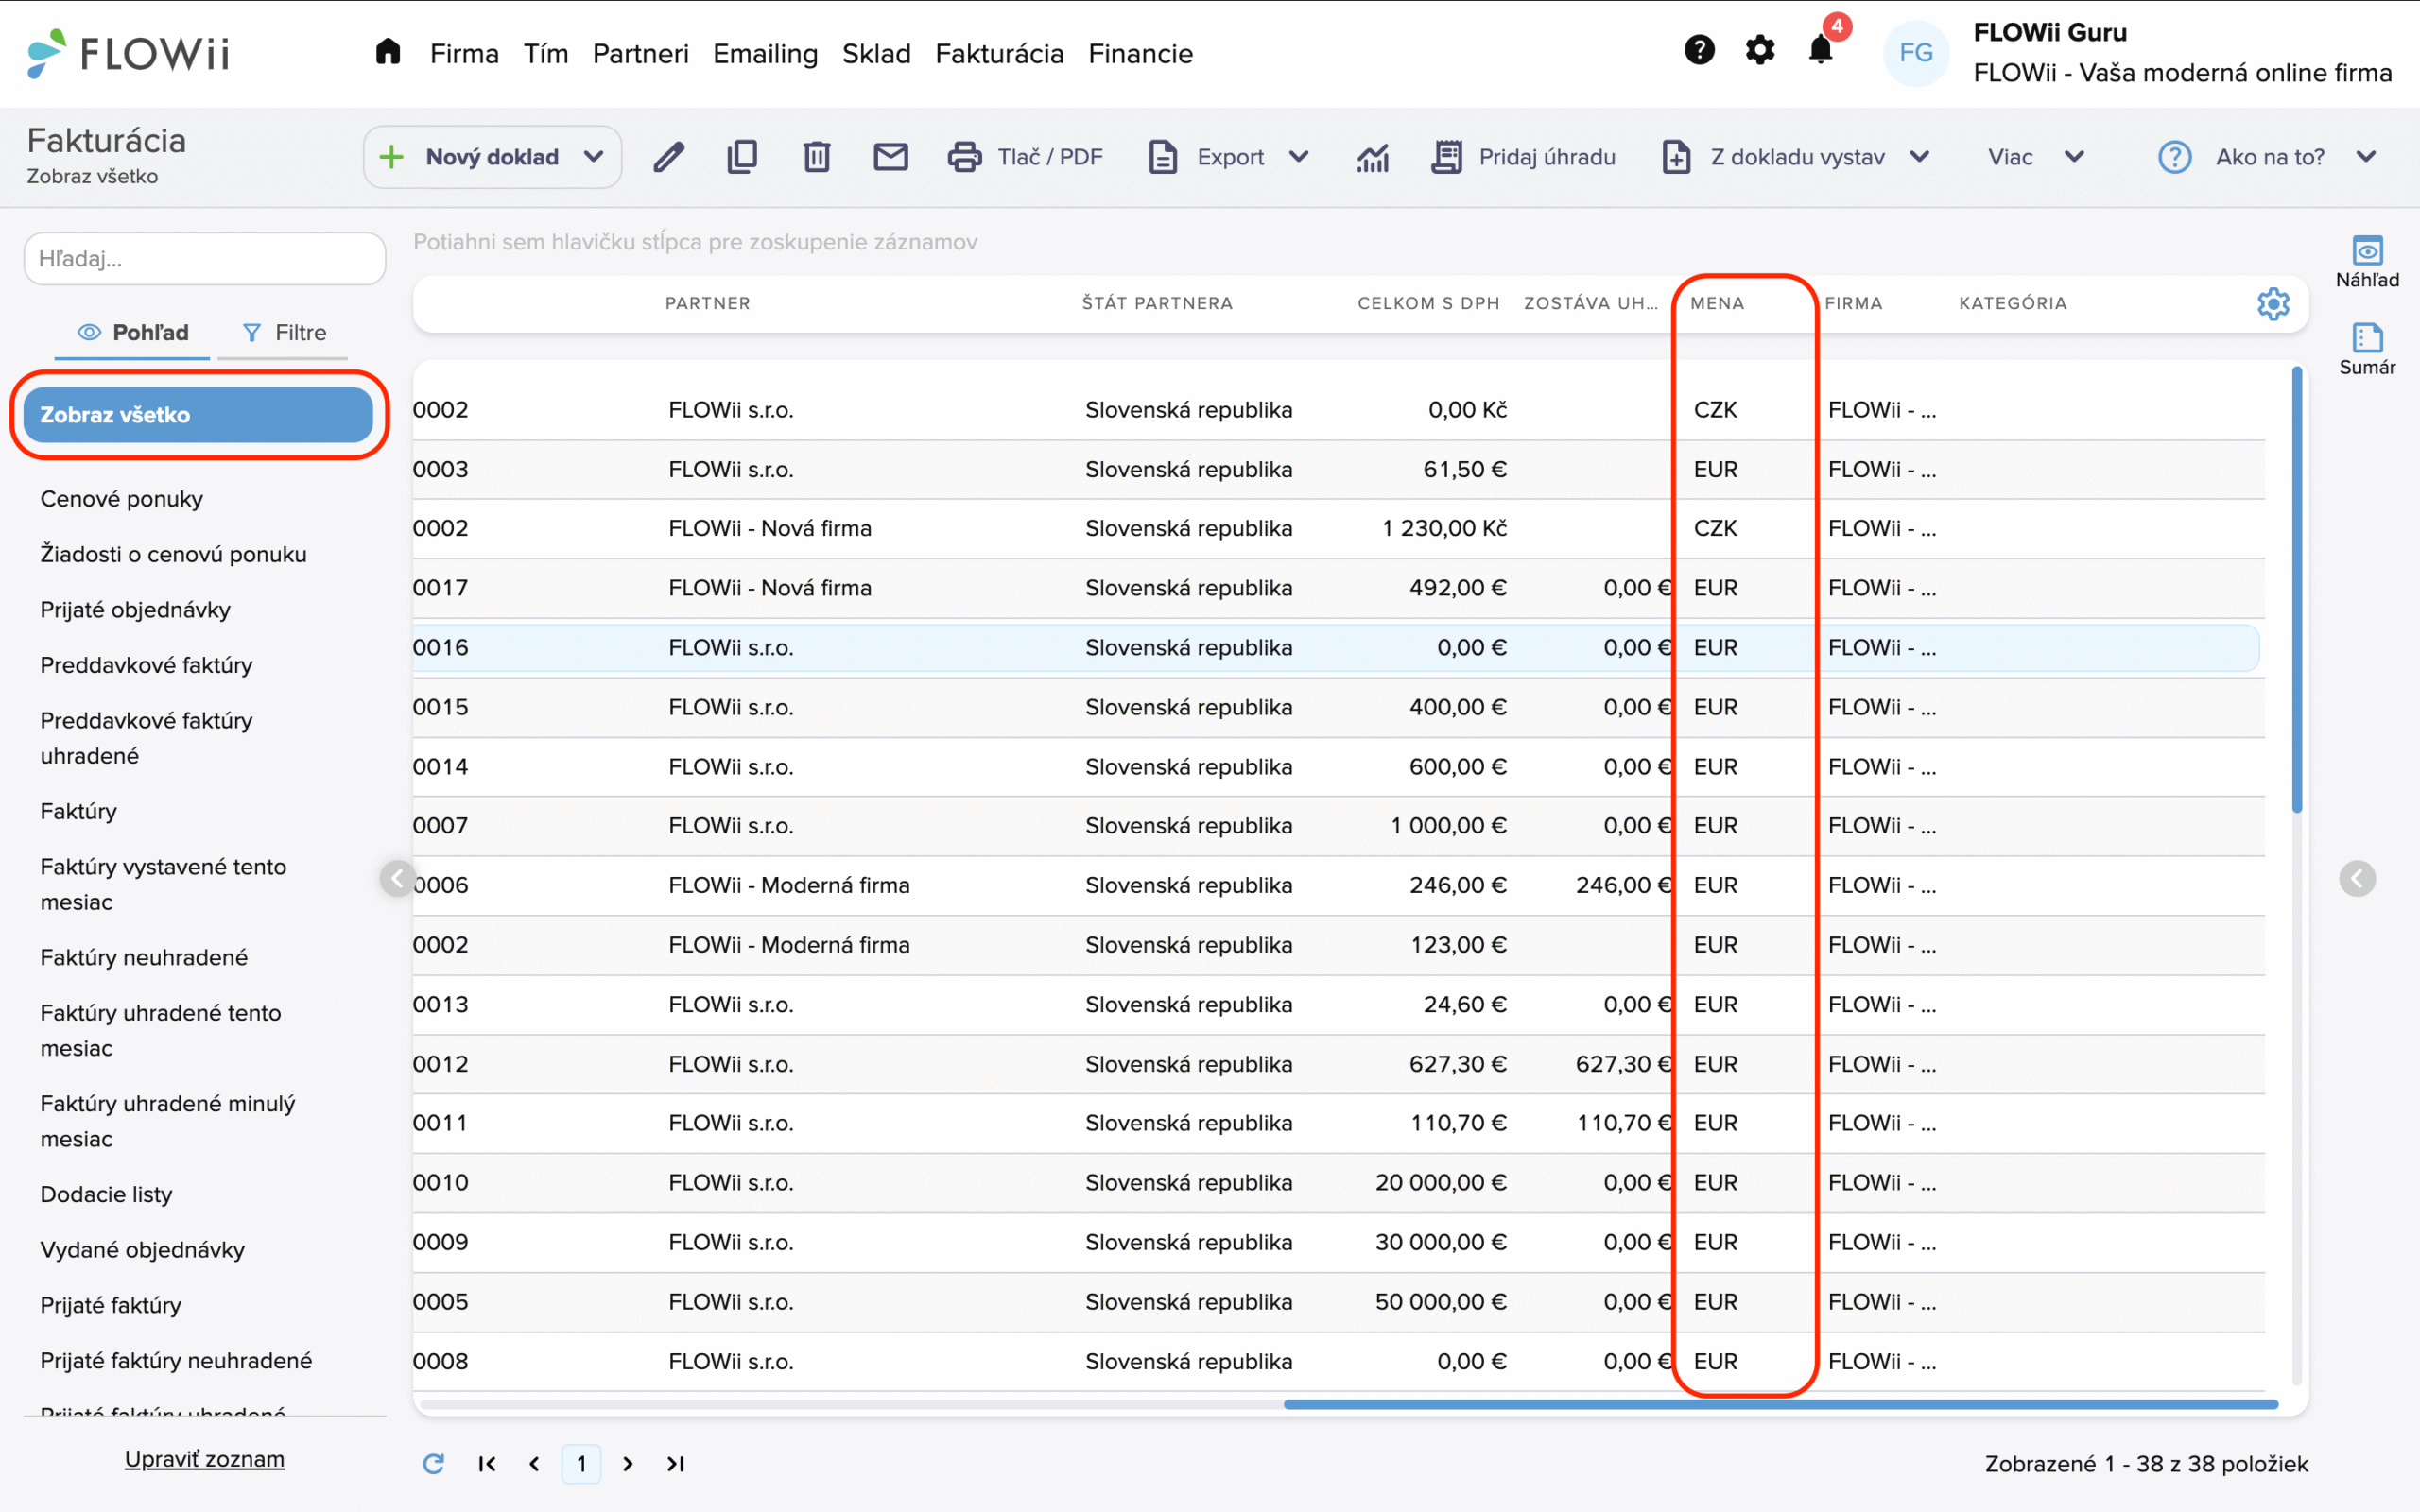Viewport: 2420px width, 1512px height.
Task: Sort by the ŠTÁT PARTNERA column header
Action: [1157, 303]
